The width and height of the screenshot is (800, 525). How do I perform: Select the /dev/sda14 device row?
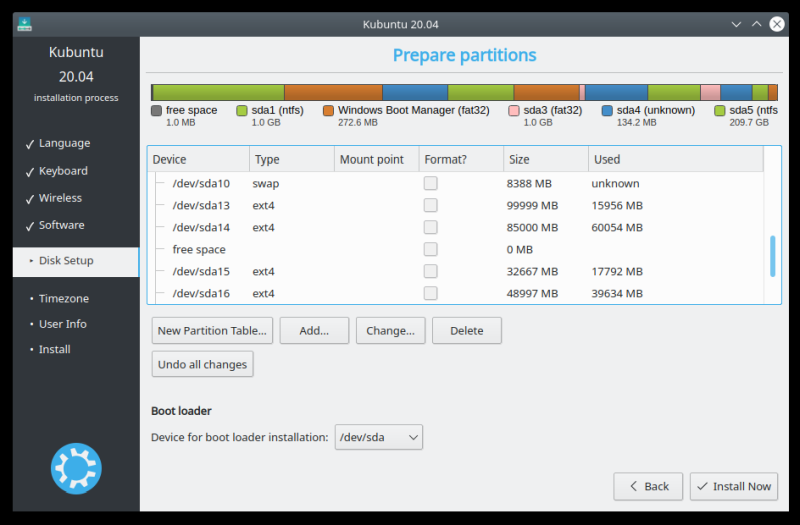pos(456,227)
